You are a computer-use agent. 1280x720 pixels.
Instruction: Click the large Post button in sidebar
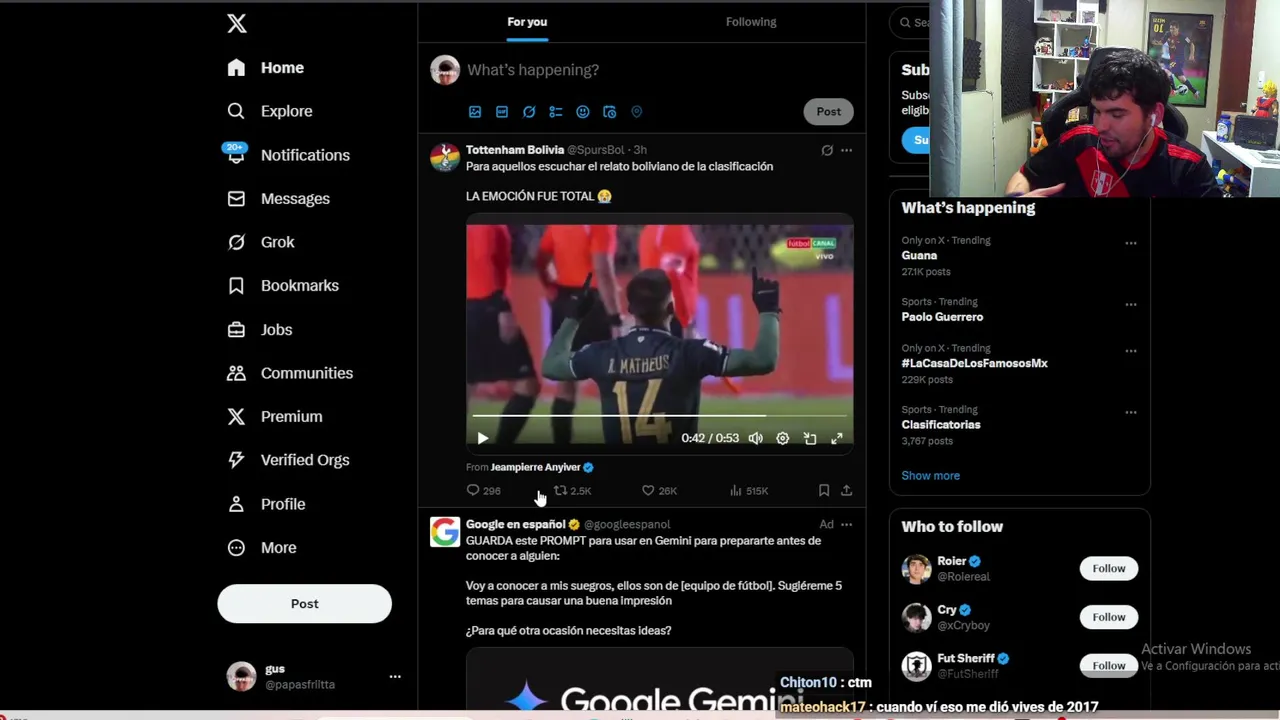pos(305,604)
